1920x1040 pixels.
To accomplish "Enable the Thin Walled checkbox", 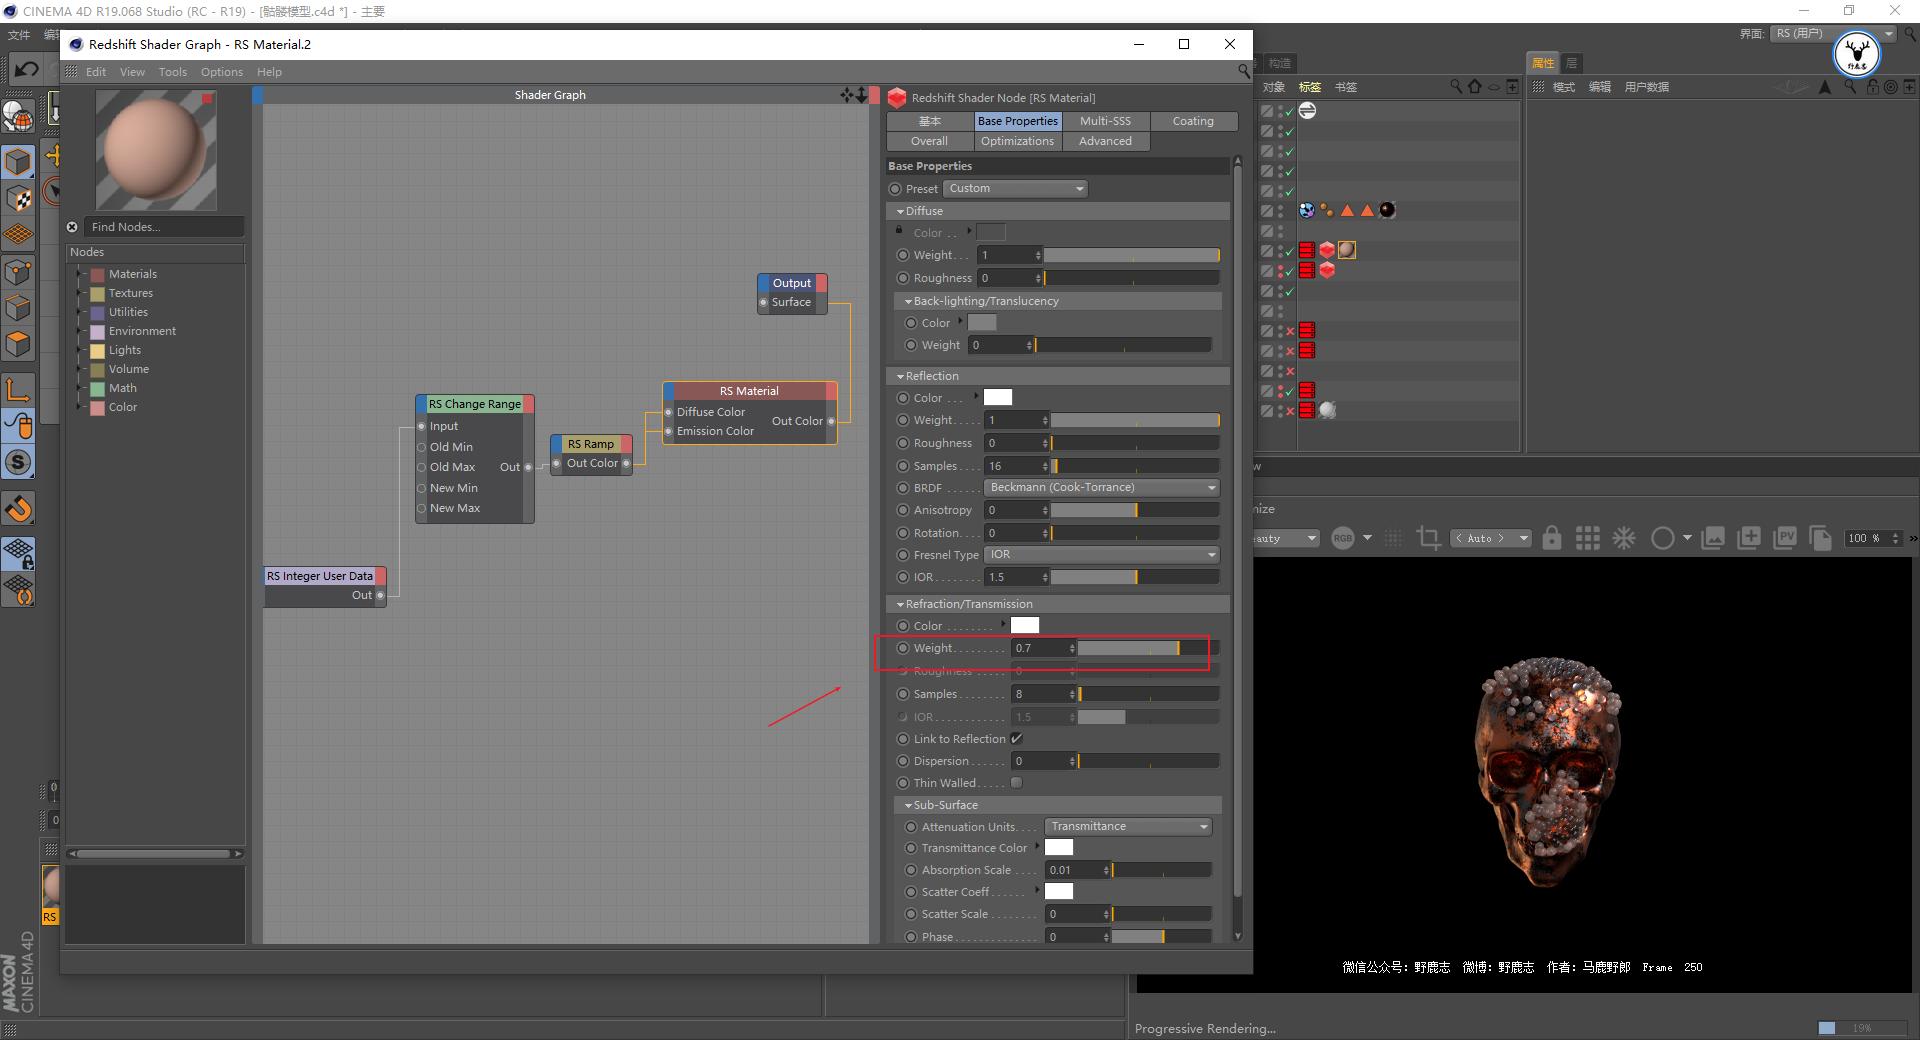I will point(1017,783).
